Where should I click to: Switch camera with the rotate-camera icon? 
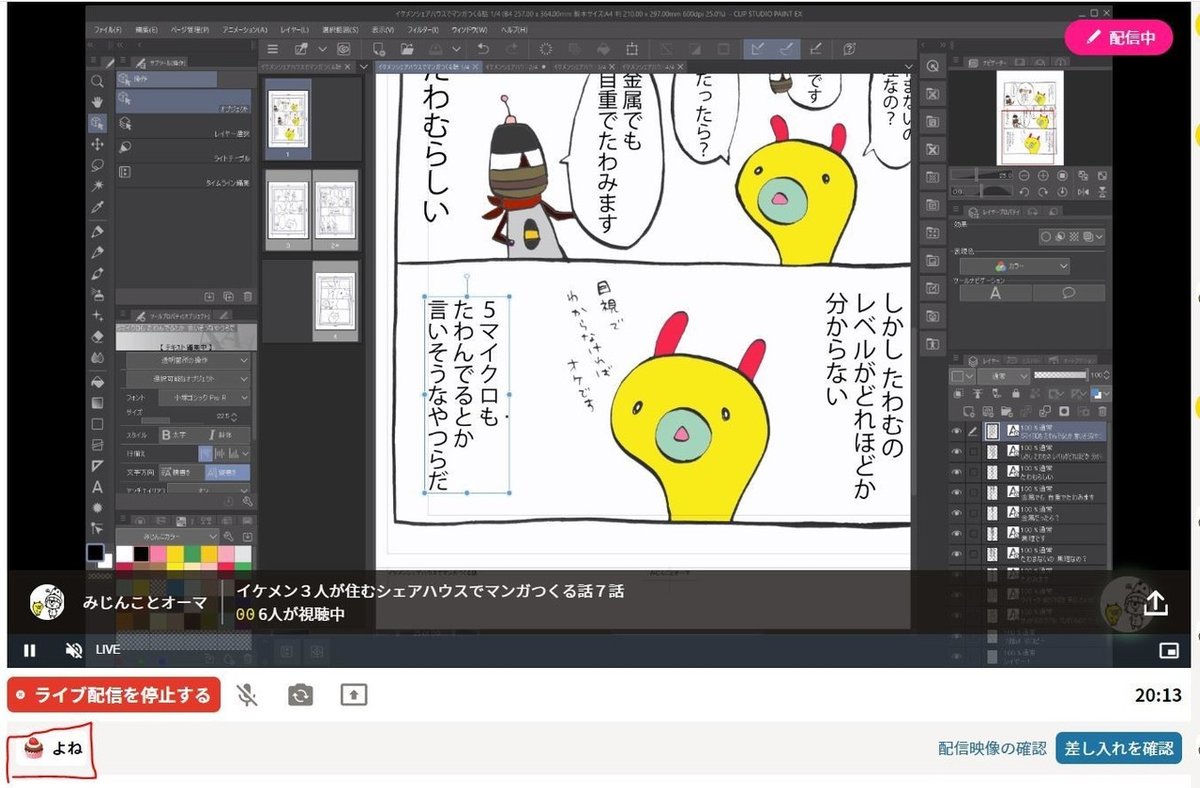click(x=300, y=695)
